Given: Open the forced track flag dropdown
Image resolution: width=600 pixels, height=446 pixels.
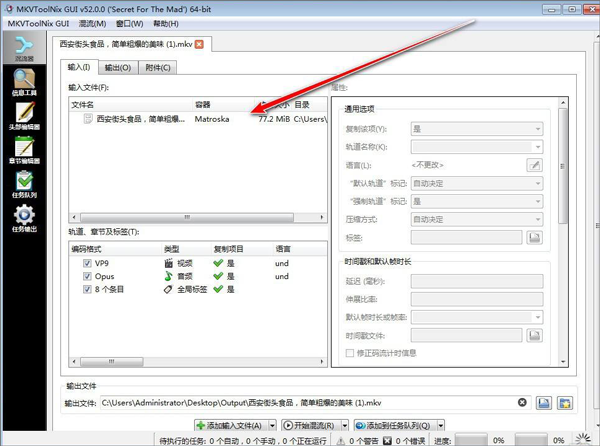Looking at the screenshot, I should point(477,201).
